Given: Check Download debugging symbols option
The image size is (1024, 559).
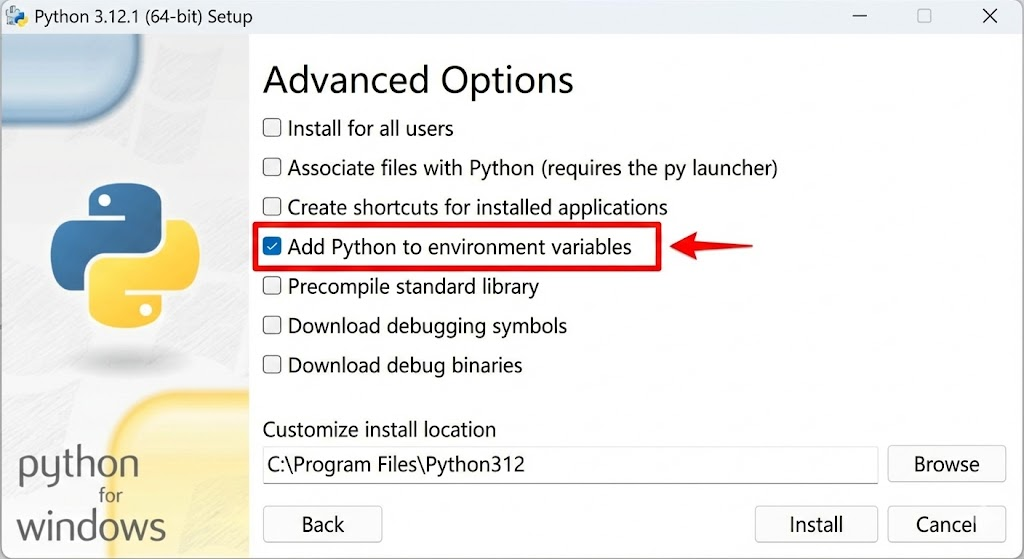Looking at the screenshot, I should coord(272,326).
